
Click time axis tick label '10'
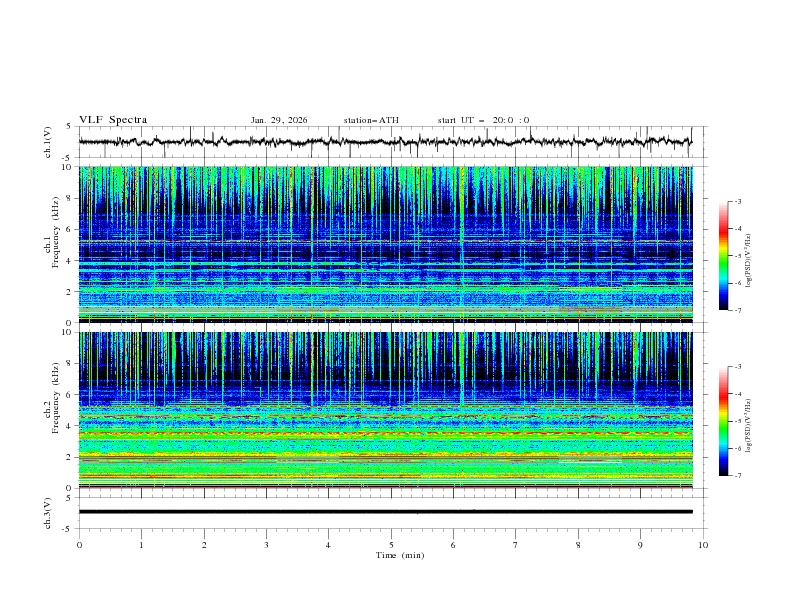point(703,545)
